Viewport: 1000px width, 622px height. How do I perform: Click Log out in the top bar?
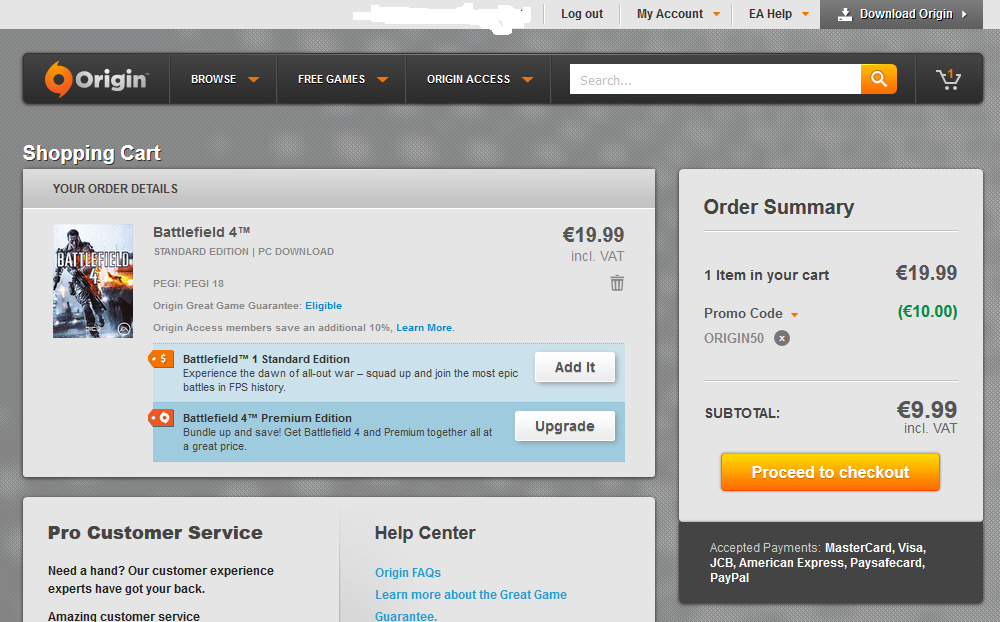[582, 14]
